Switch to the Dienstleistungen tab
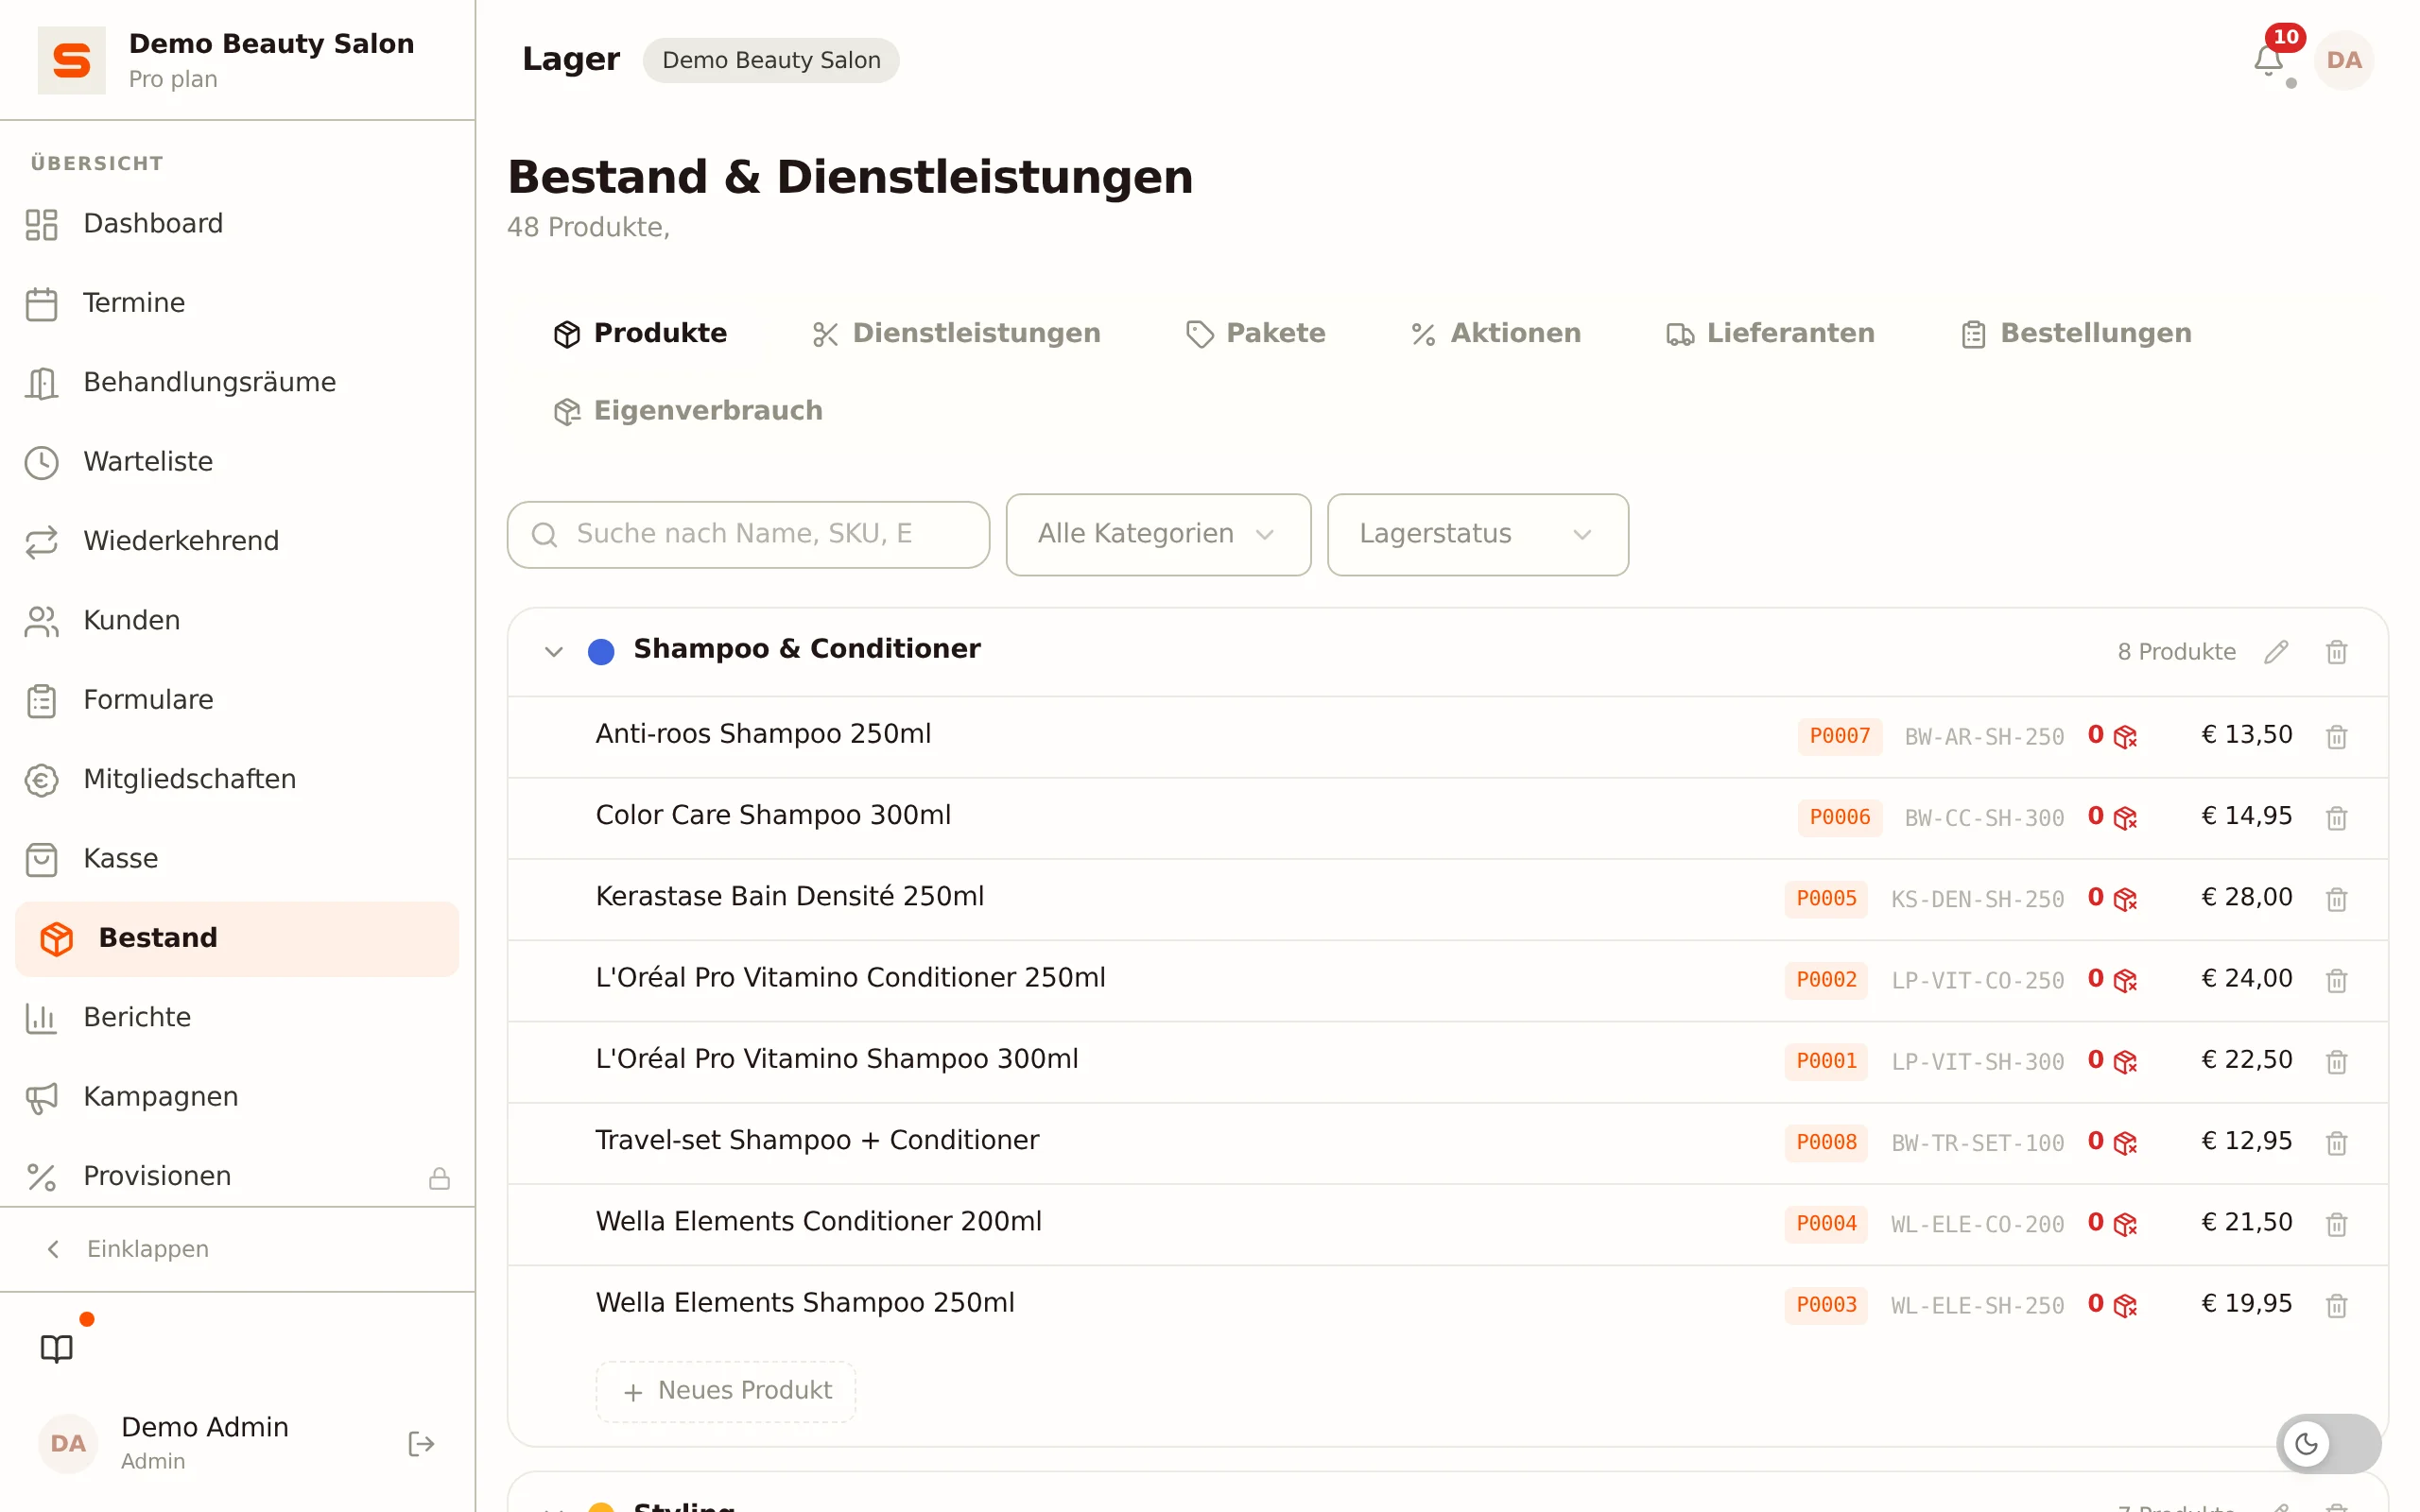Image resolution: width=2420 pixels, height=1512 pixels. click(x=956, y=333)
